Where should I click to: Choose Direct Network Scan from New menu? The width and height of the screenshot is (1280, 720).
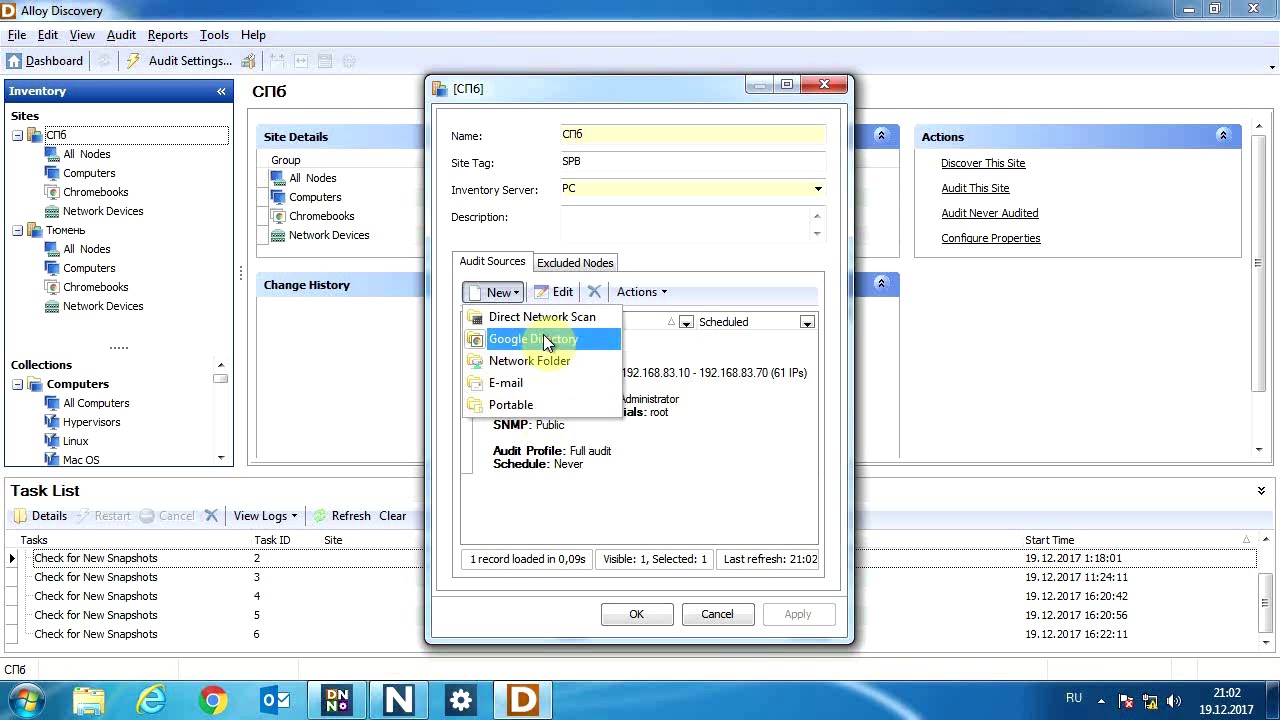pyautogui.click(x=542, y=317)
